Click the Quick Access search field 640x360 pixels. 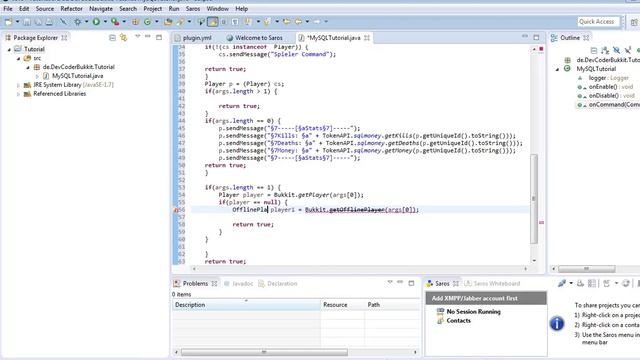point(598,22)
